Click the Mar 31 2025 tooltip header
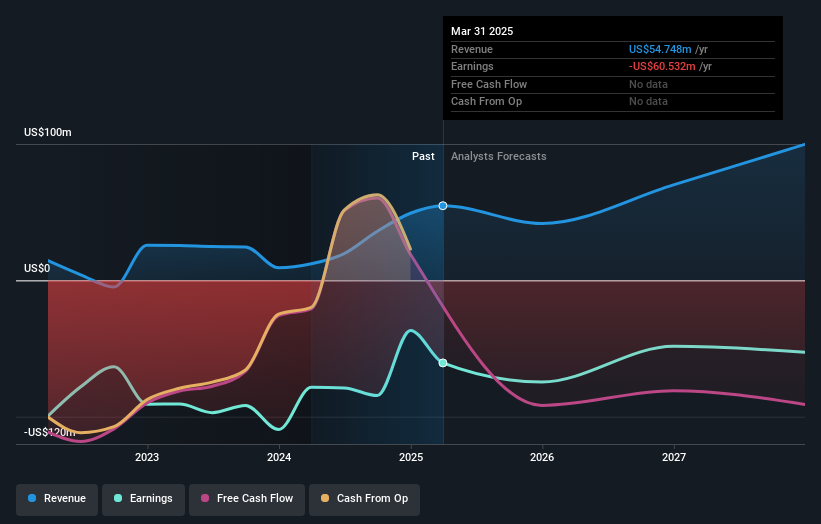The height and width of the screenshot is (524, 821). (482, 31)
